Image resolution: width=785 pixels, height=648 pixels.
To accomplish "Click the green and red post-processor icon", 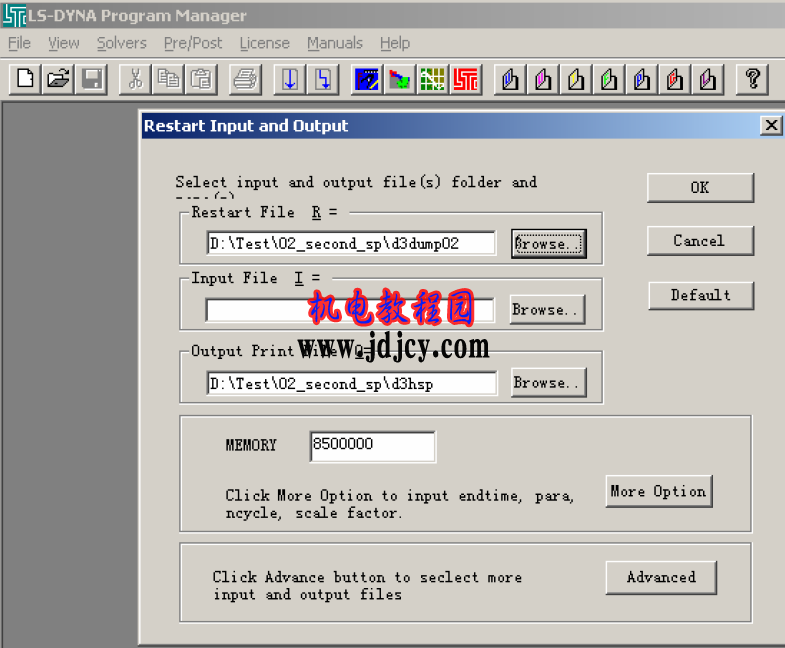I will 400,79.
